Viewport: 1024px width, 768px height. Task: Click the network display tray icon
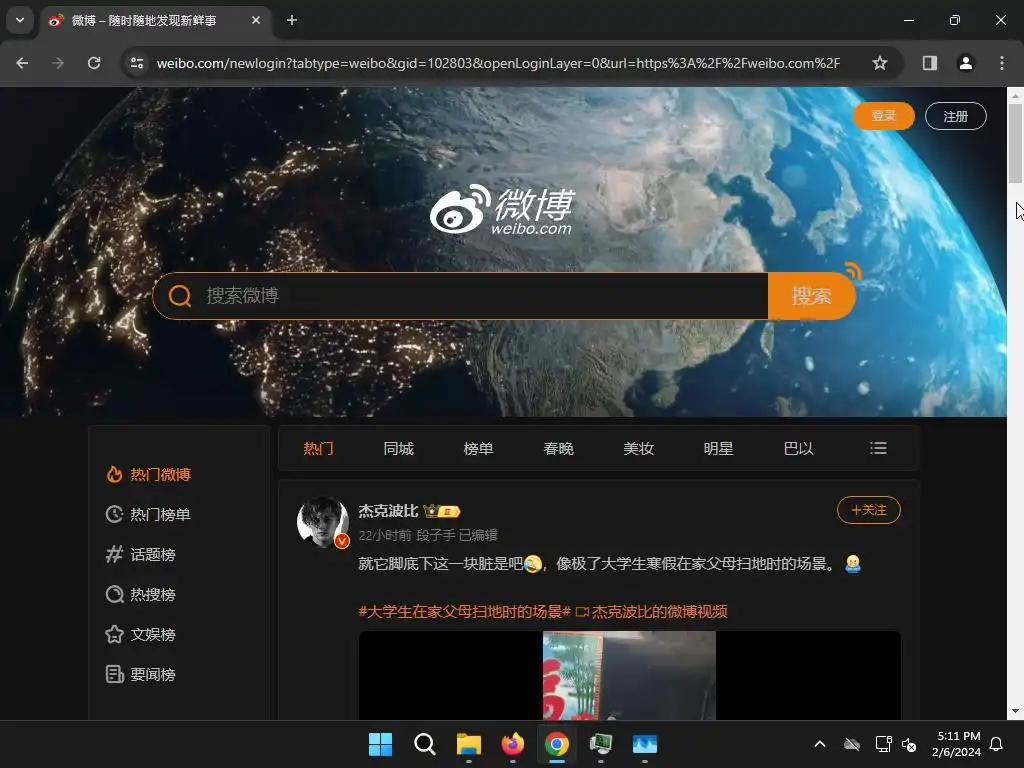pos(883,744)
